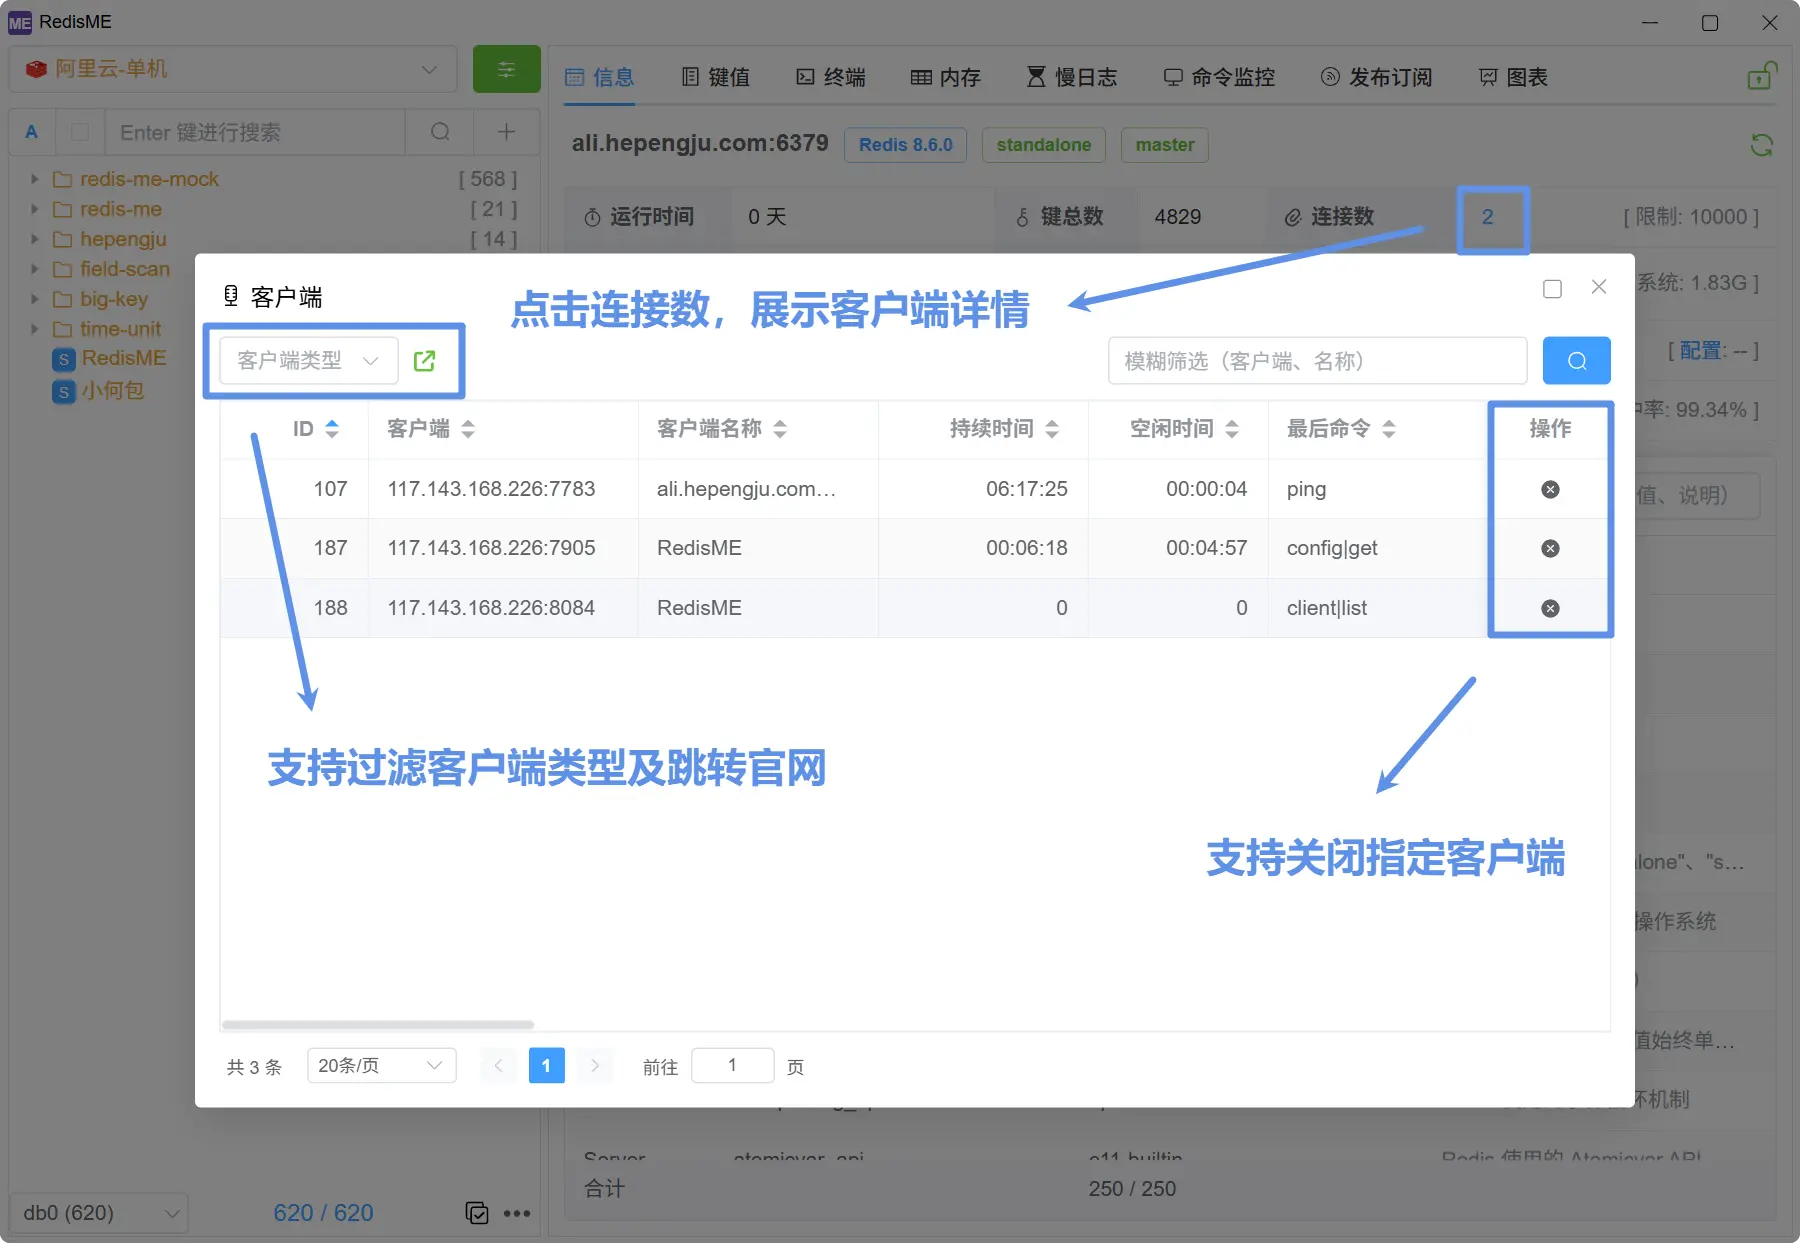
Task: Add a new key with plus icon
Action: (x=506, y=132)
